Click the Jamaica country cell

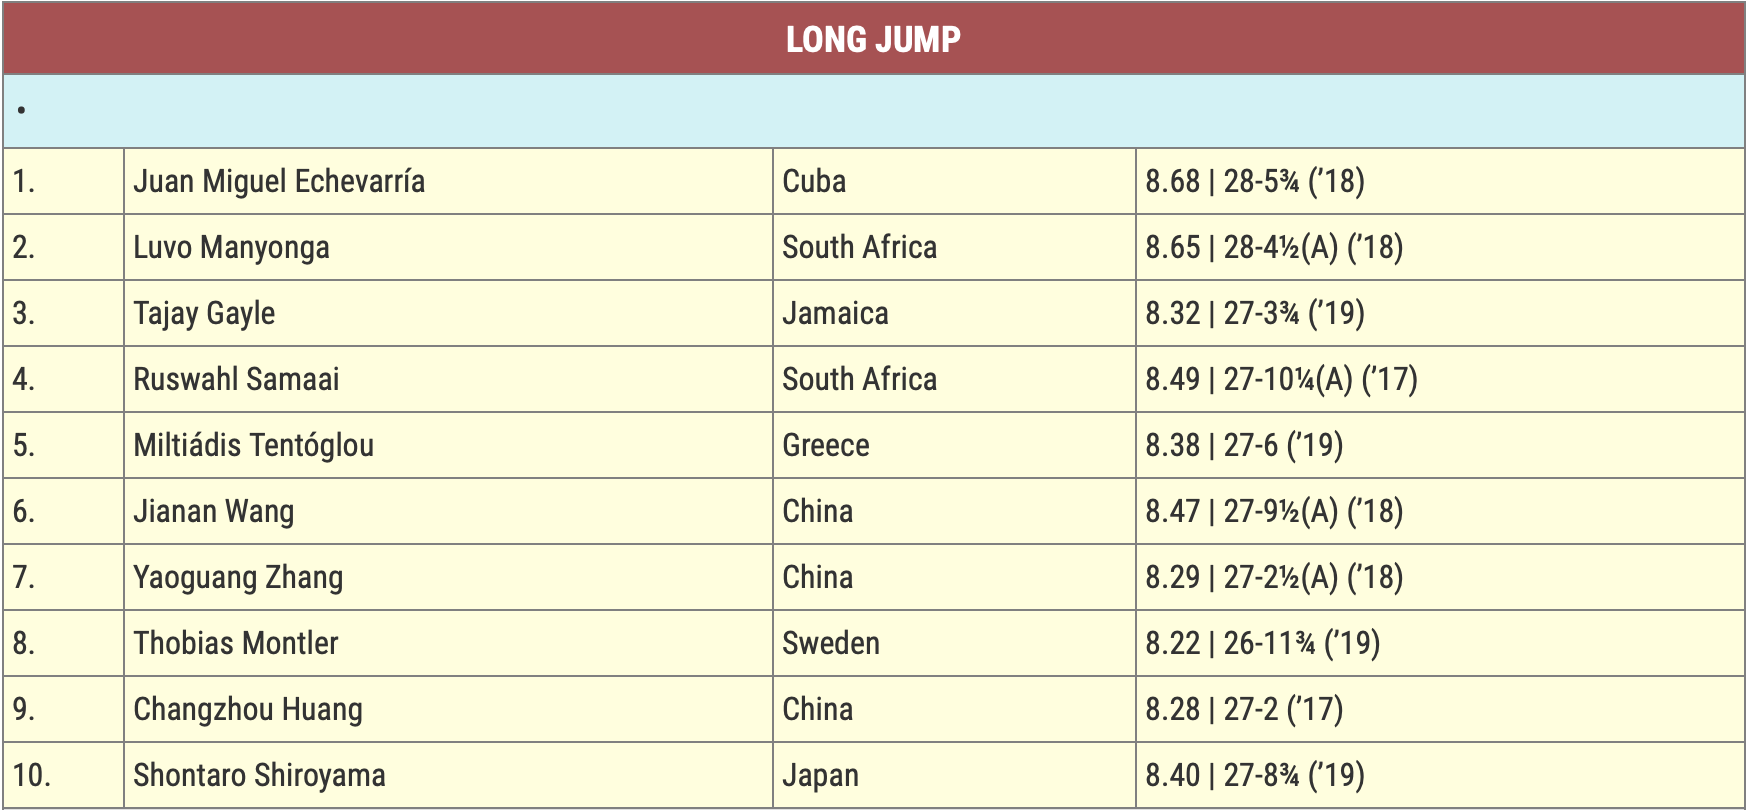point(835,313)
